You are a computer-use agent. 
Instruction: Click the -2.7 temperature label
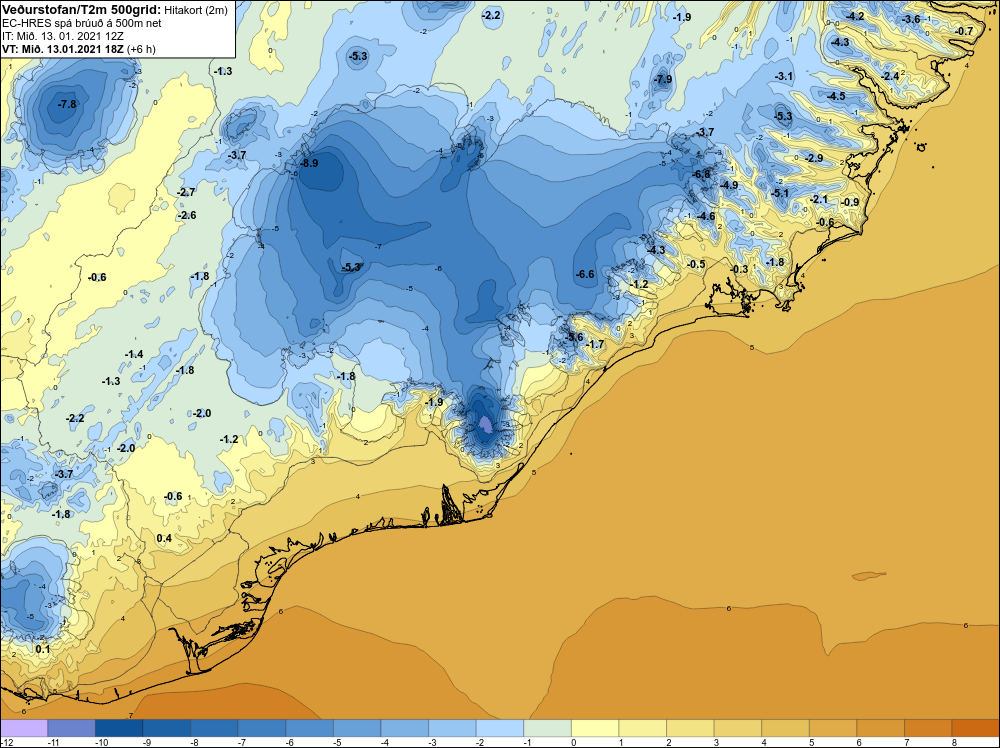click(x=186, y=192)
